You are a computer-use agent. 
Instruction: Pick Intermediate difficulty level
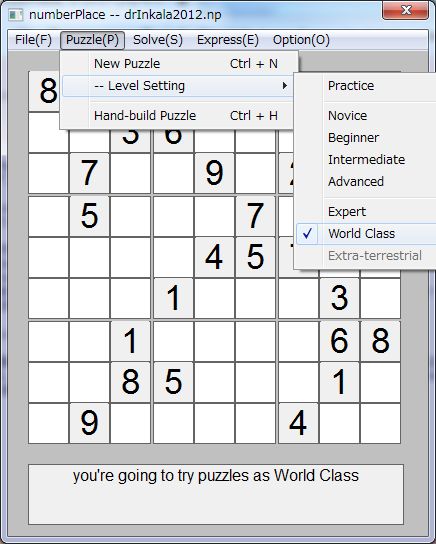click(x=366, y=160)
